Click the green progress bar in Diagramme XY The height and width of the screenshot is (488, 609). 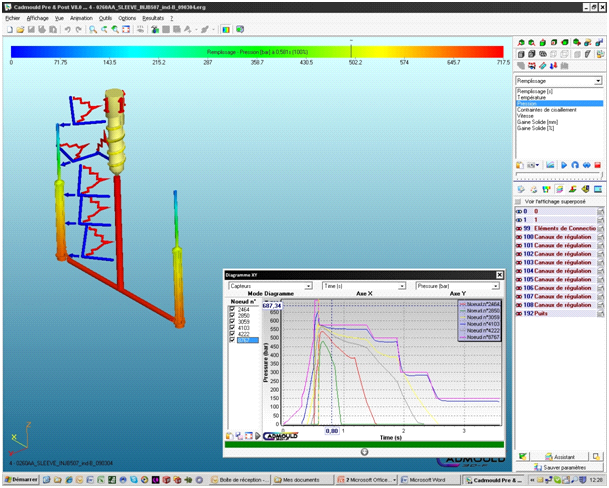click(364, 444)
